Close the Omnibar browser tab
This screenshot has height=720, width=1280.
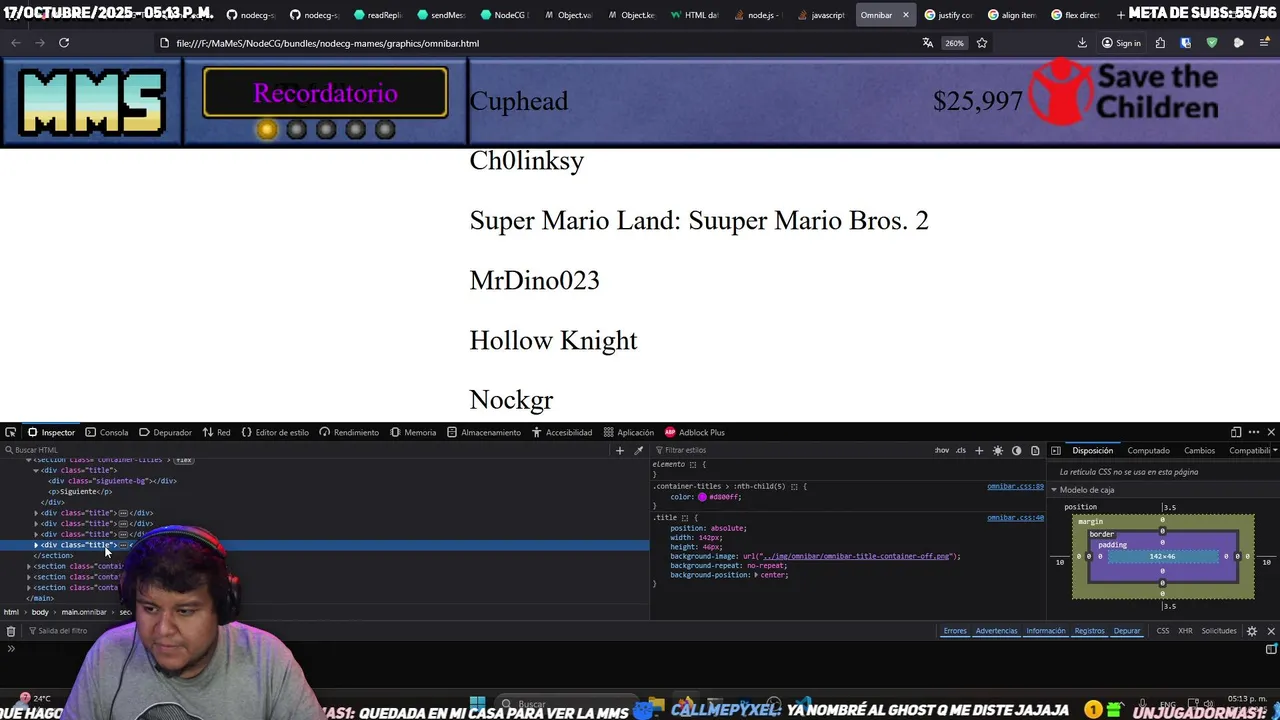pyautogui.click(x=906, y=15)
